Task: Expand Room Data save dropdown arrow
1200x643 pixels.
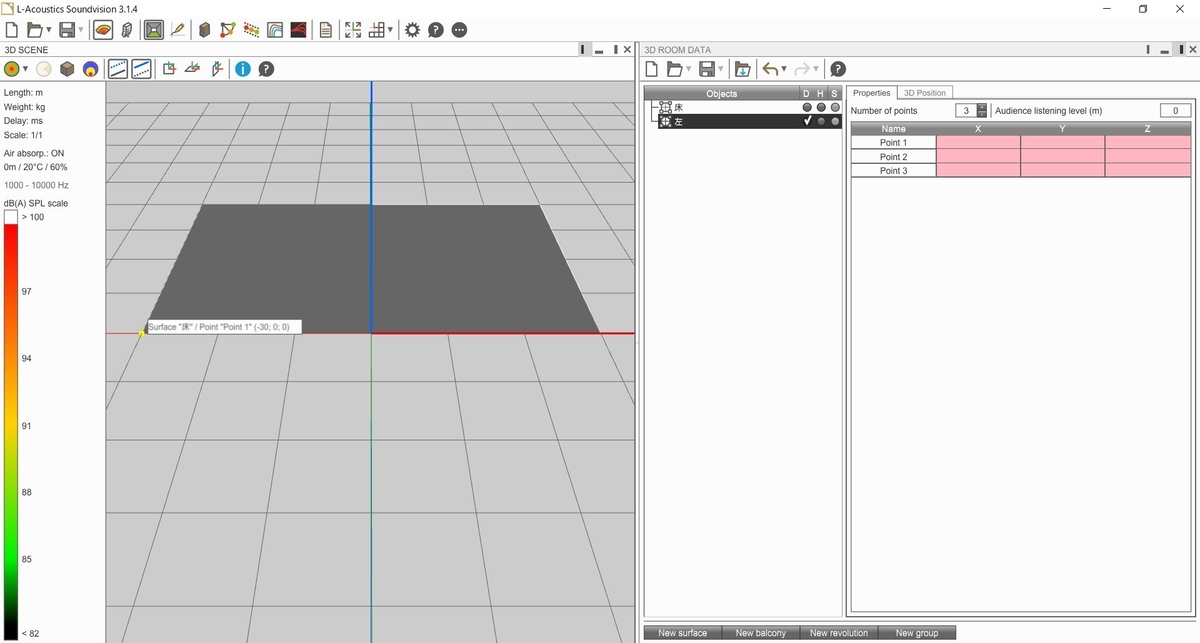Action: coord(720,70)
